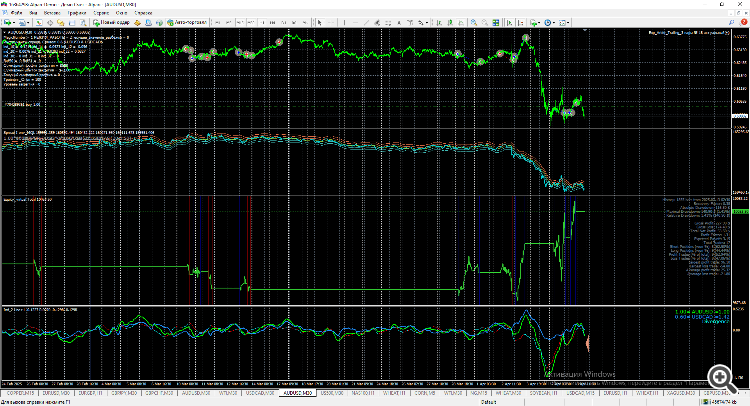
Task: Switch to USDCAD,M30 chart tab
Action: point(260,393)
